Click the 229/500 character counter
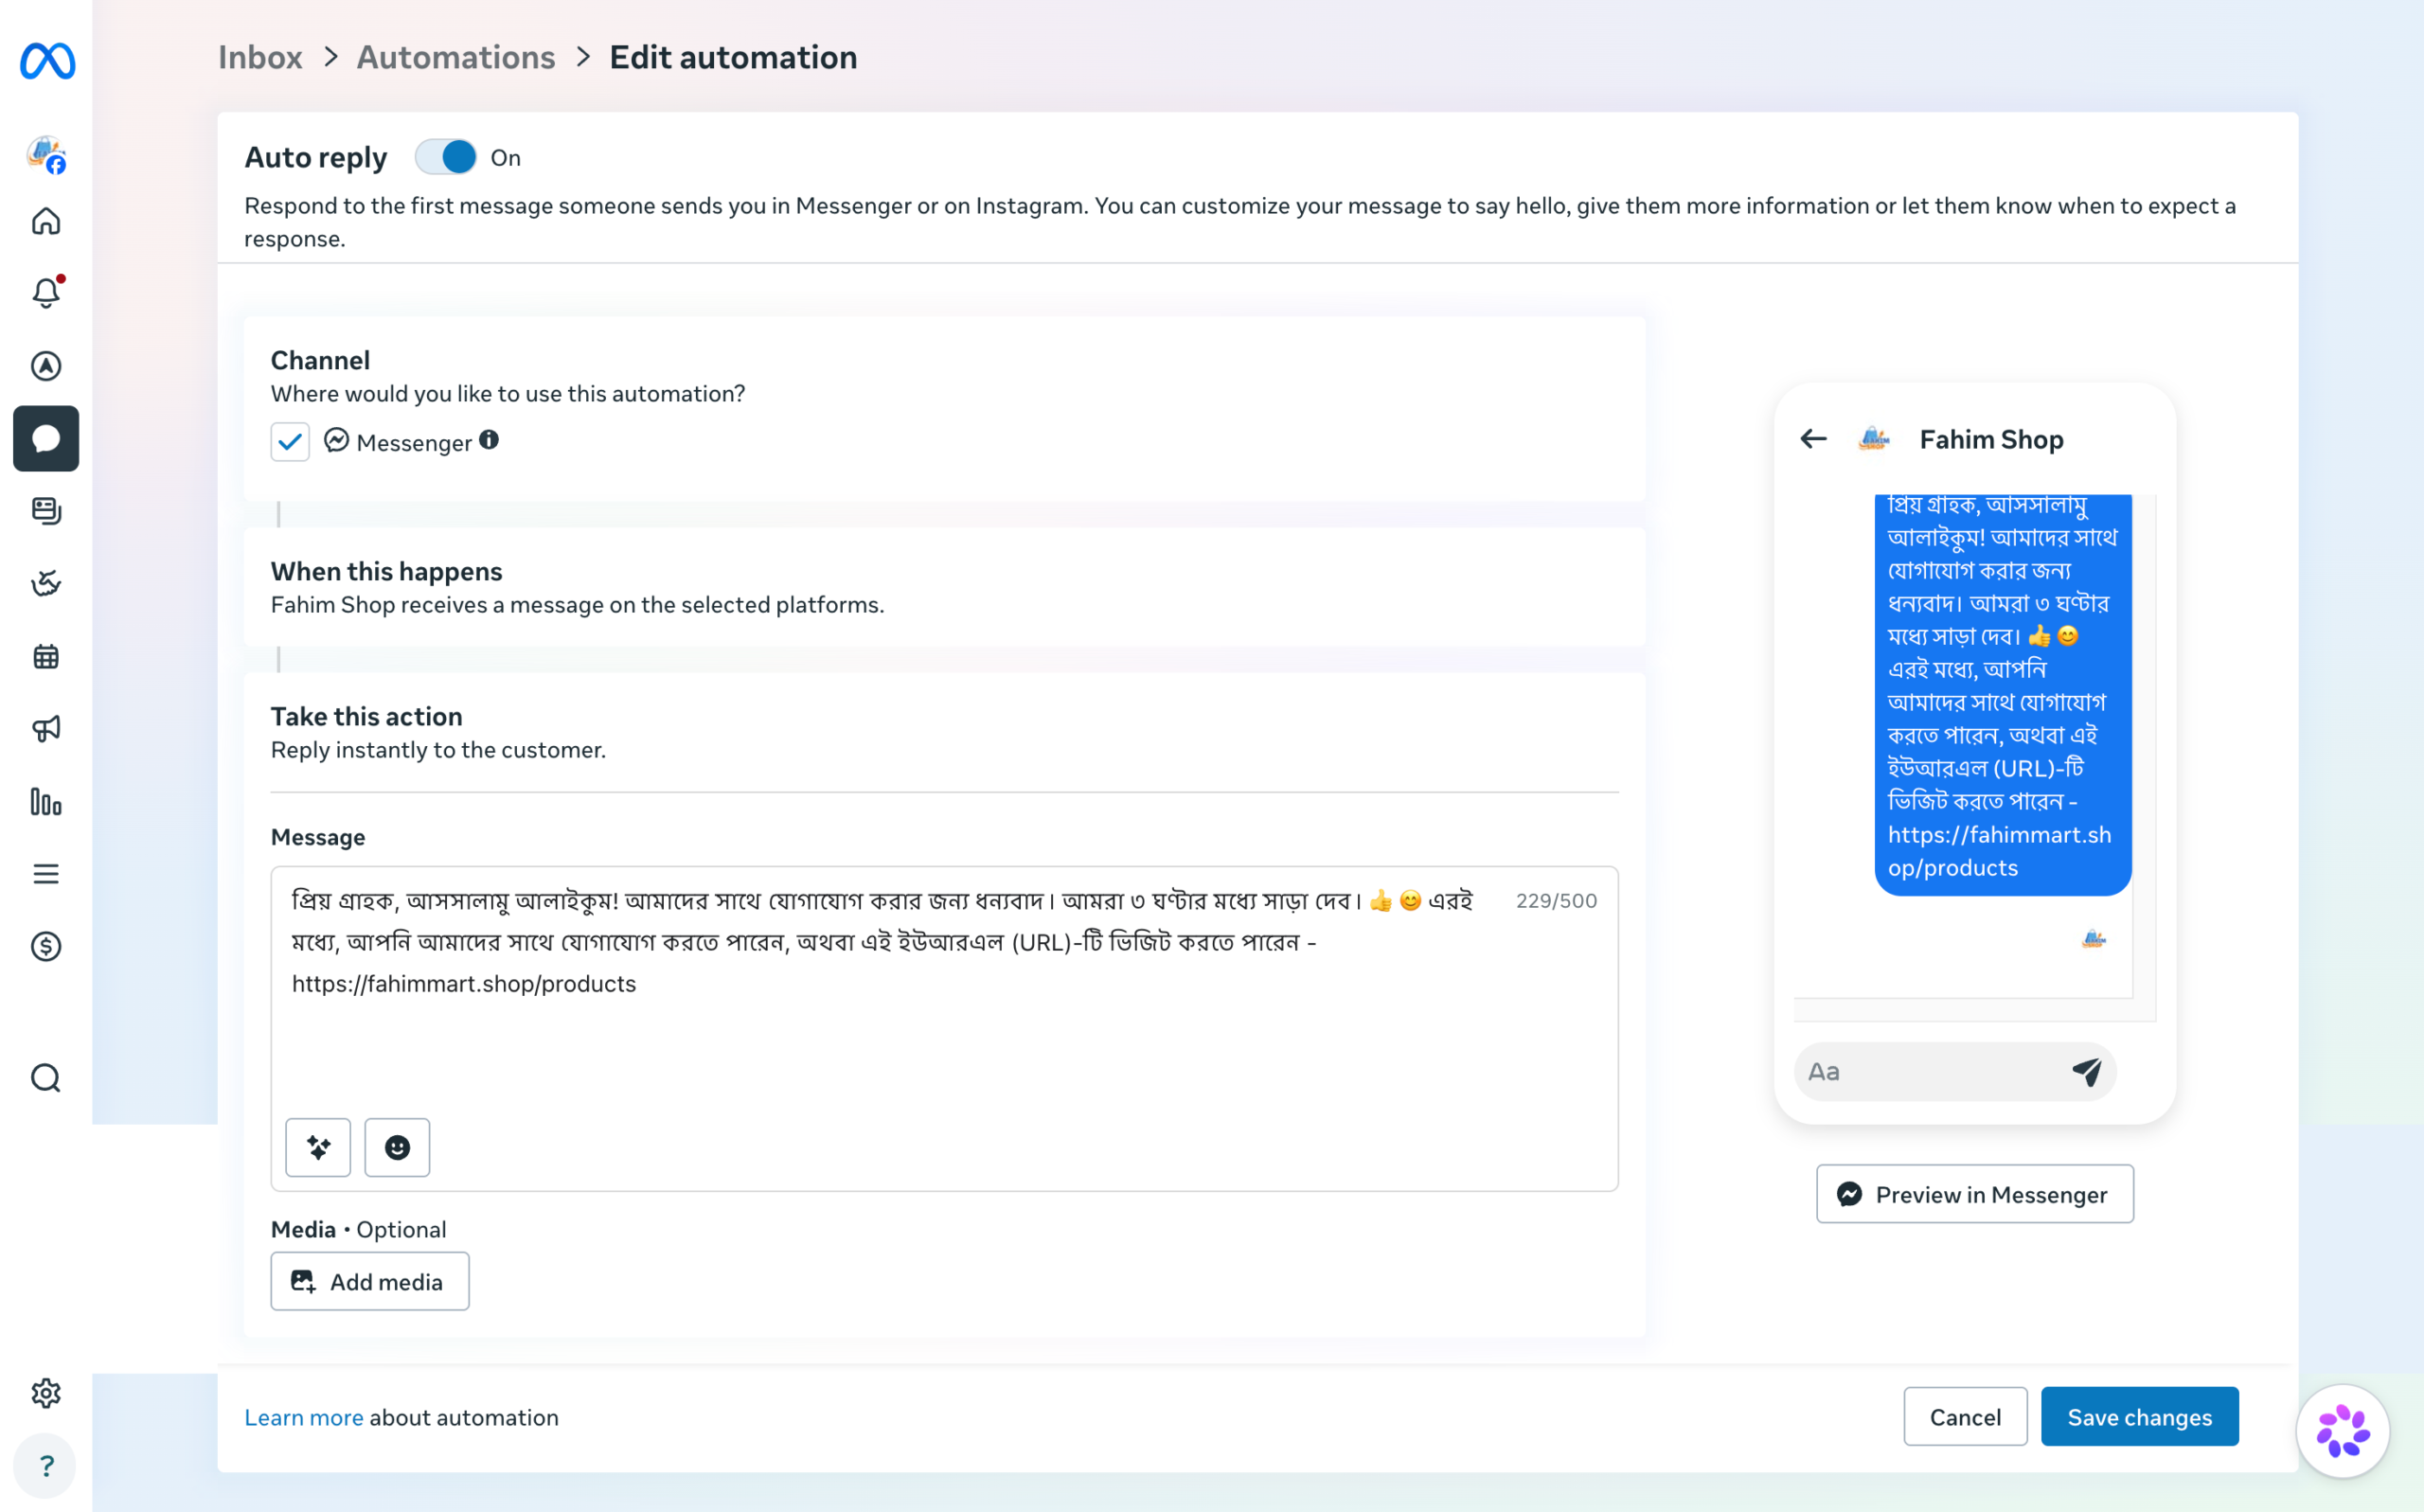 [x=1556, y=901]
